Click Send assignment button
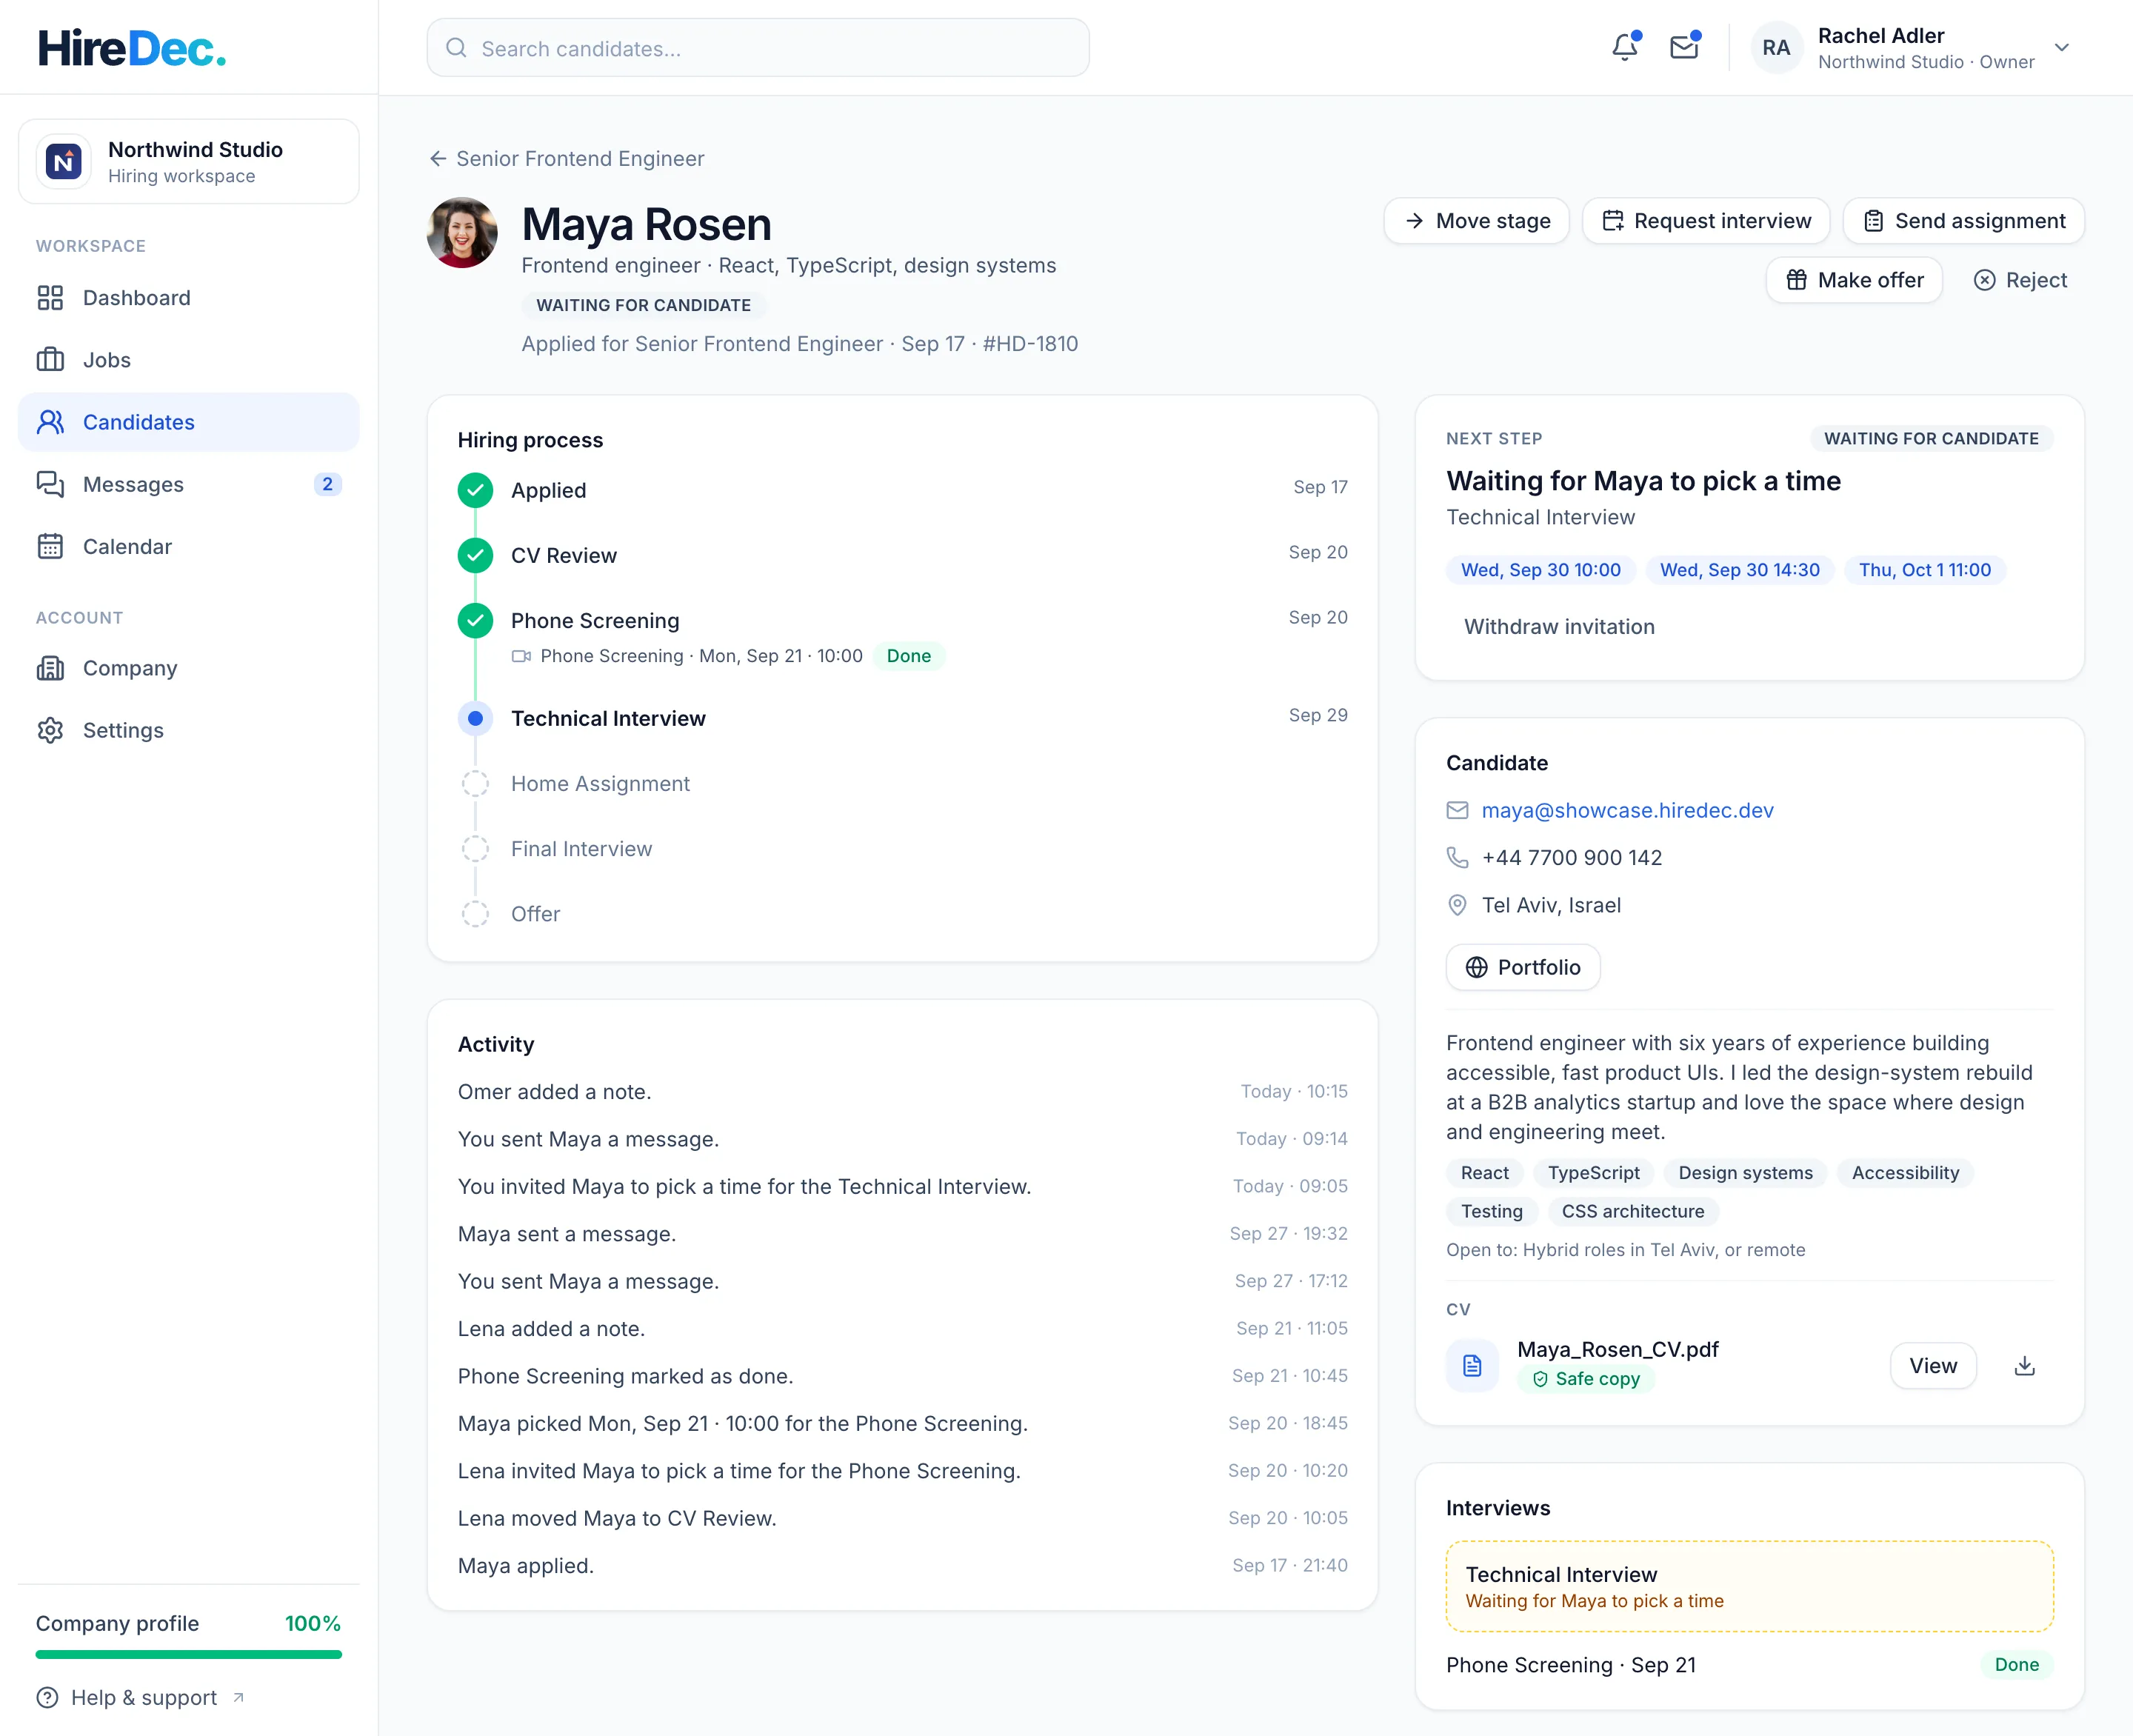 1964,221
